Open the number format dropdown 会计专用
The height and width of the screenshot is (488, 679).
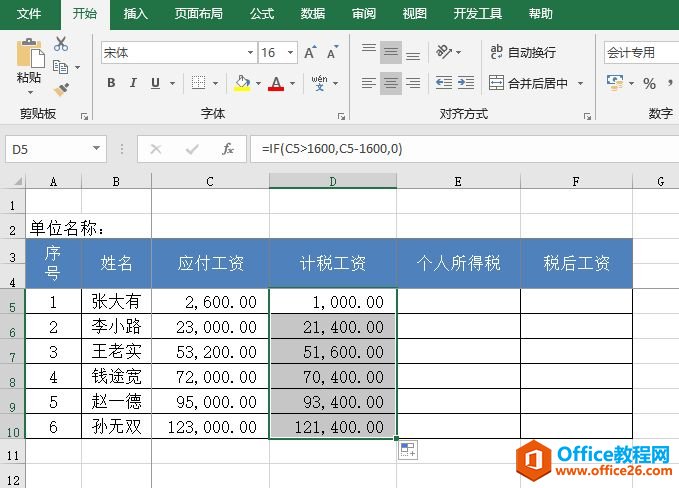click(x=640, y=52)
